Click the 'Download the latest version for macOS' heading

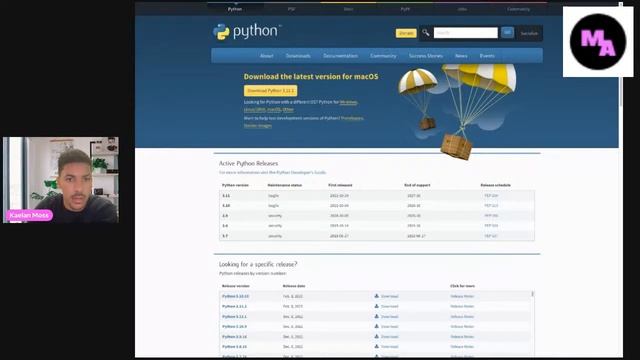pos(311,76)
